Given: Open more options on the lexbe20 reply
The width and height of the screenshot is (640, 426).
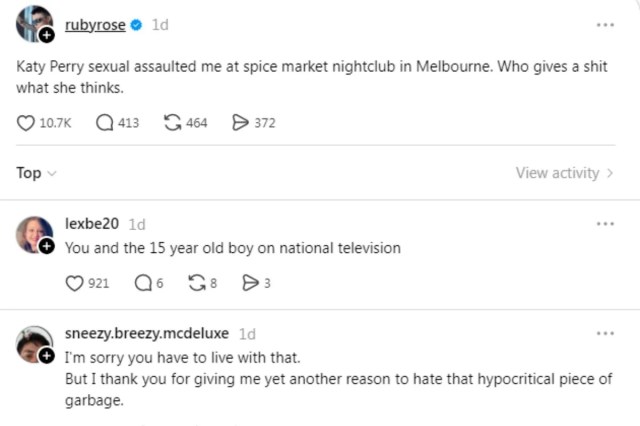Looking at the screenshot, I should click(x=605, y=224).
